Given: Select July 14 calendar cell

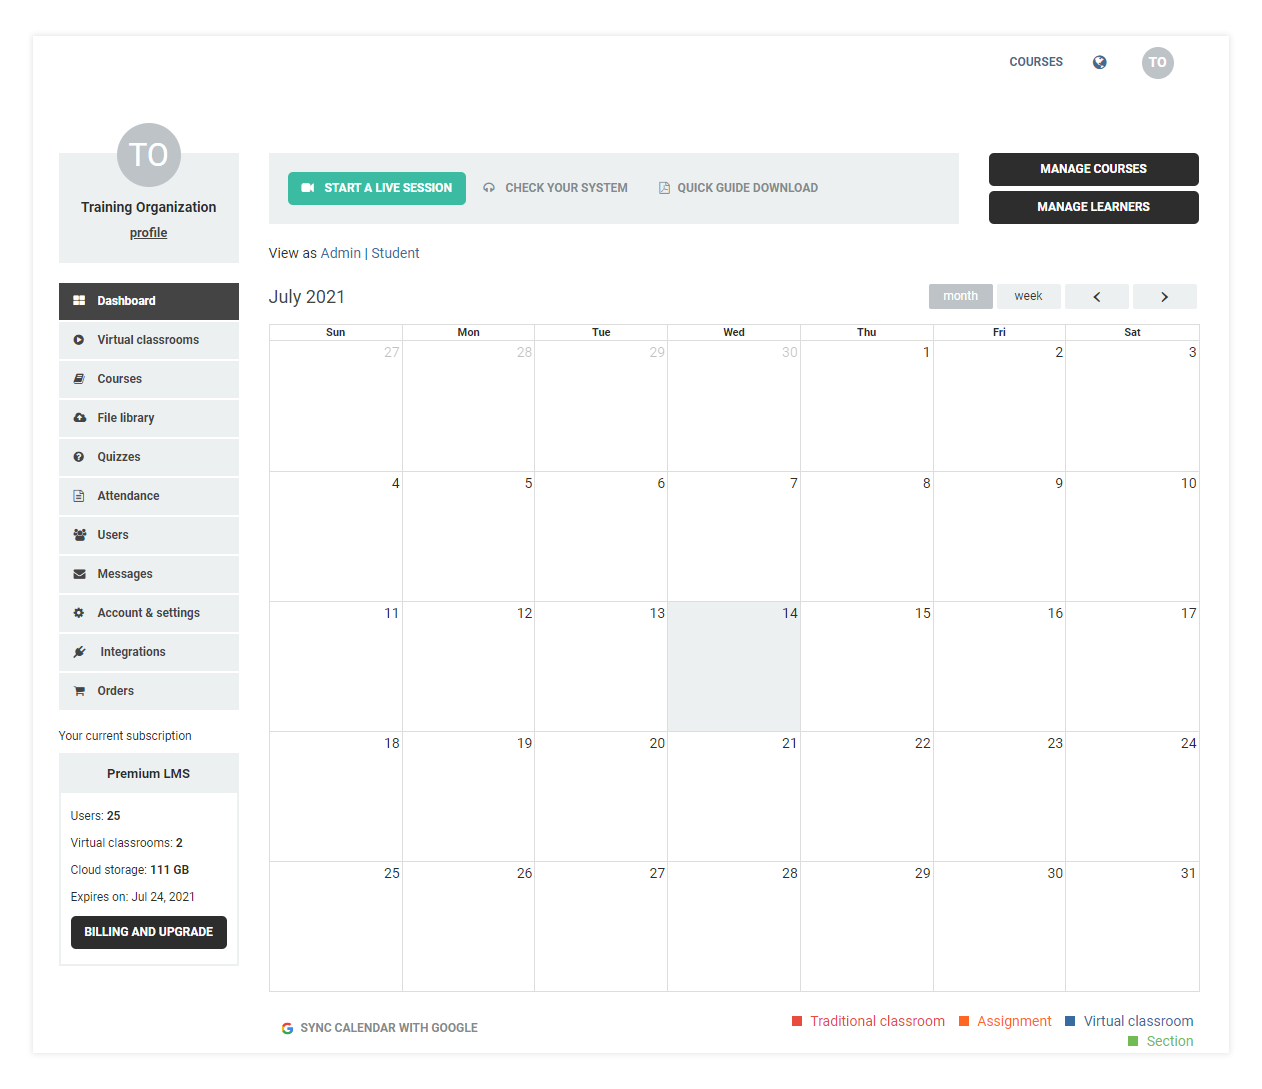Looking at the screenshot, I should point(733,666).
